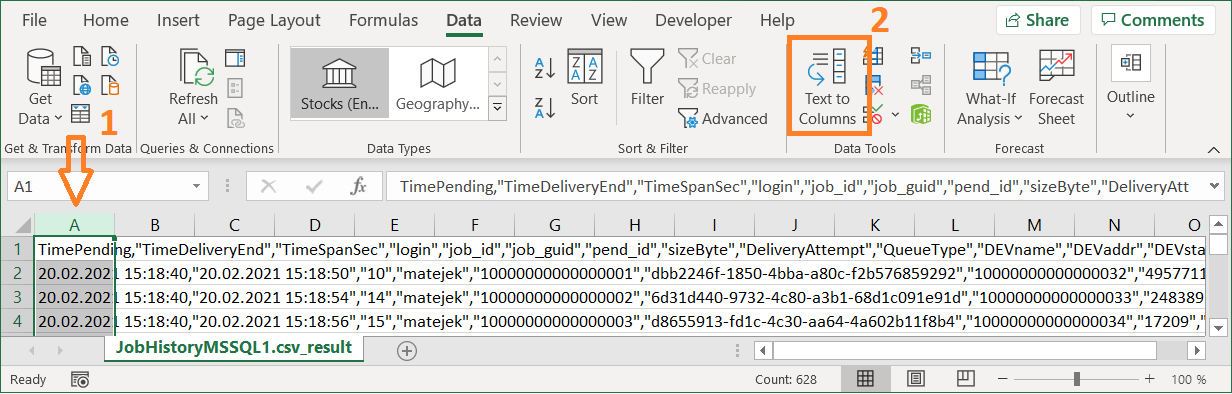Select row 3 header
Screen dimensions: 1232x394
[x=17, y=297]
